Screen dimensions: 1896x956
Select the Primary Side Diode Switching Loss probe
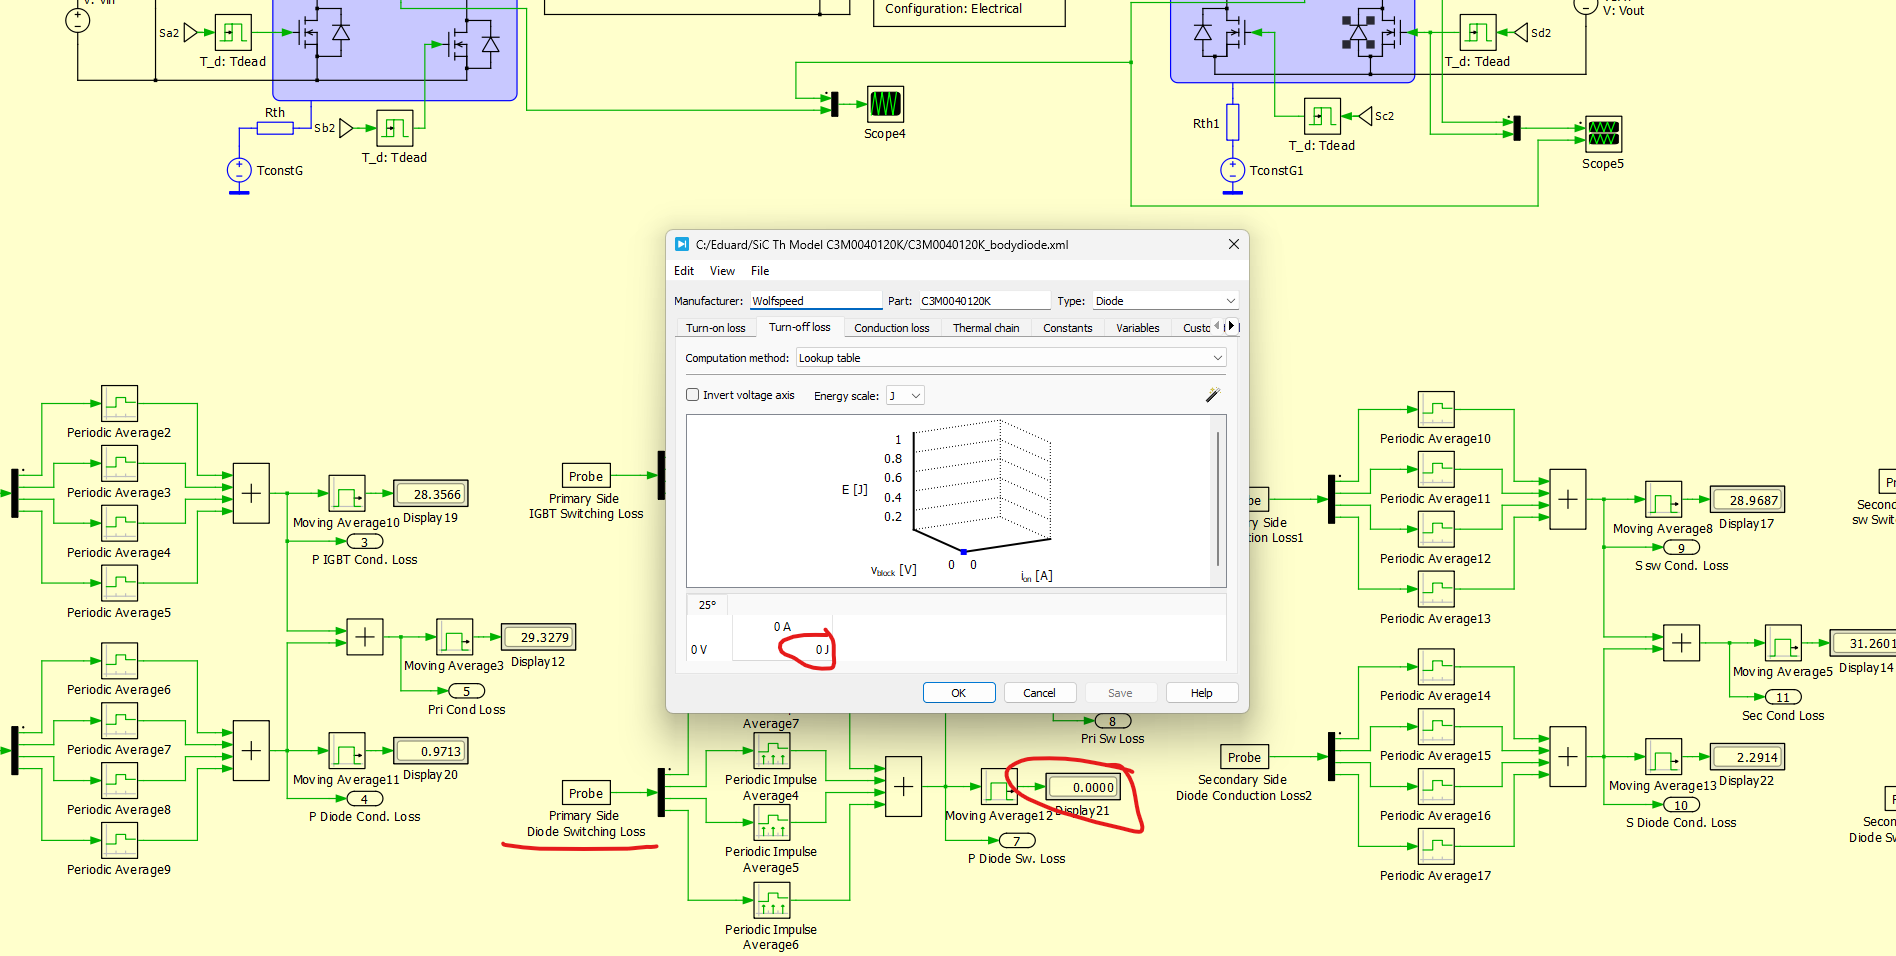pos(586,793)
